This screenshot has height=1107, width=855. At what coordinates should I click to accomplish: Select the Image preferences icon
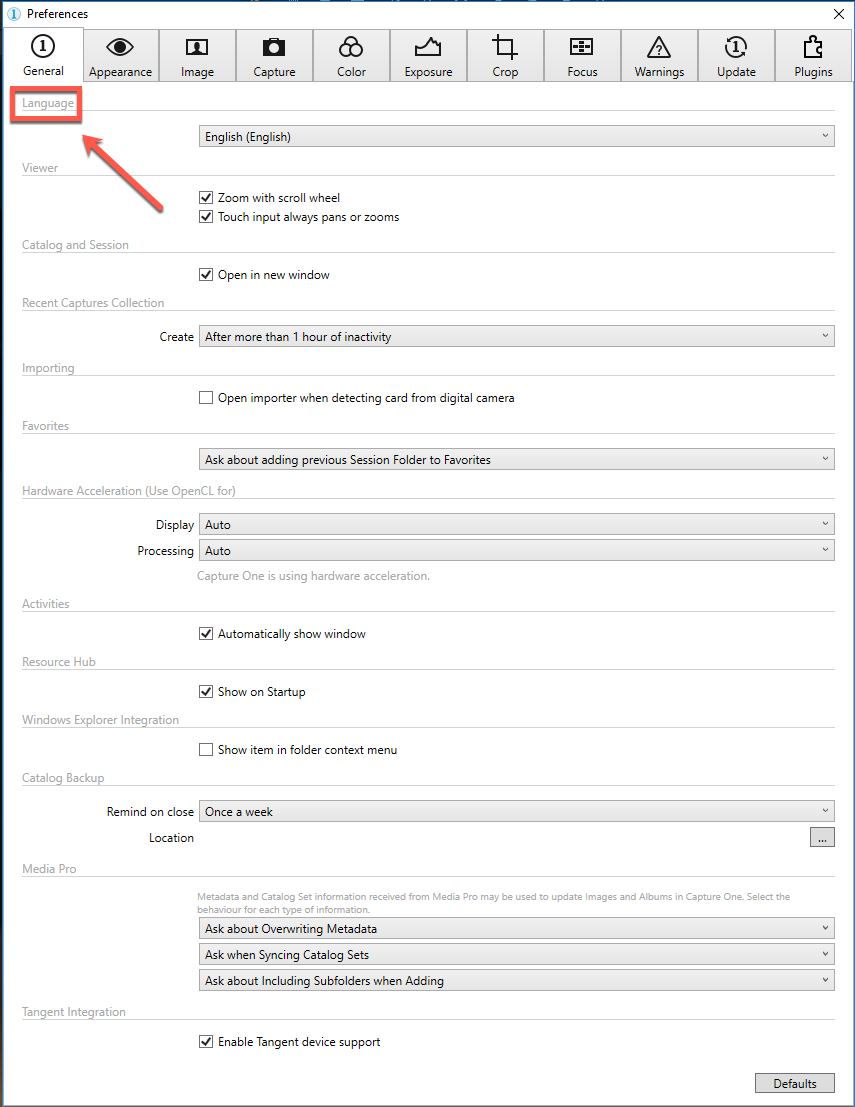pyautogui.click(x=197, y=56)
